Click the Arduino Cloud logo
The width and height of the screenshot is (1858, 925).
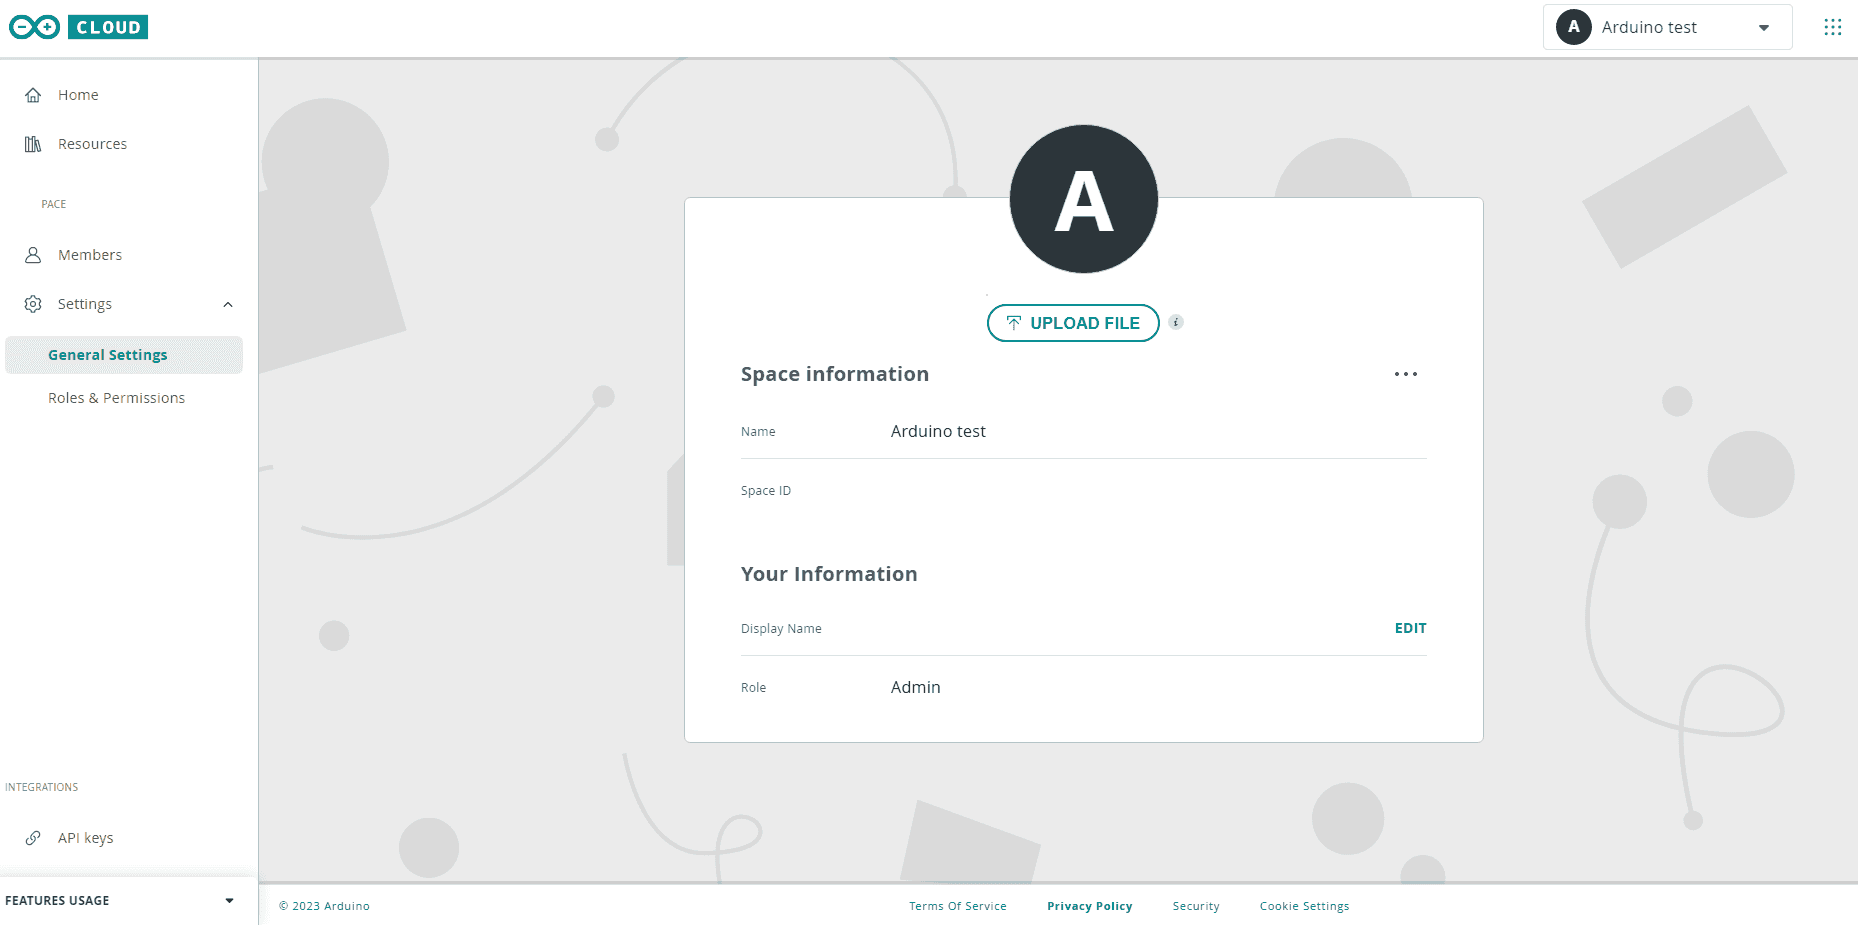tap(78, 27)
